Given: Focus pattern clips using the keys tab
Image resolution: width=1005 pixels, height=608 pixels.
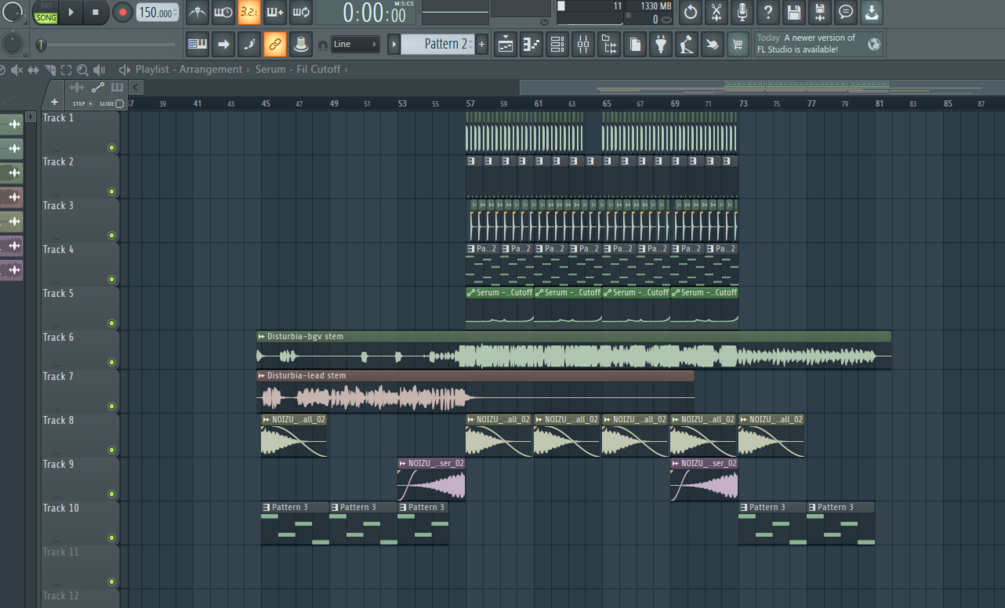Looking at the screenshot, I should click(x=117, y=87).
